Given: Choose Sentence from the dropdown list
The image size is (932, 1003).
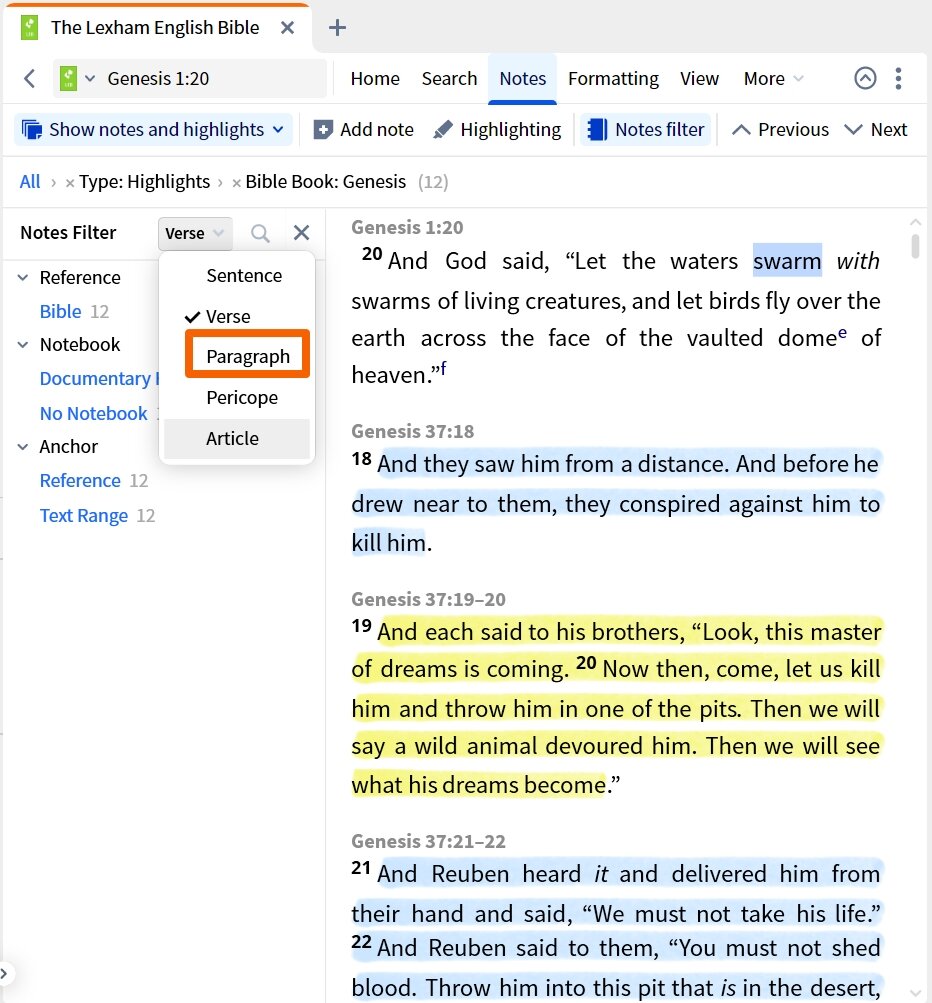Looking at the screenshot, I should 237,276.
